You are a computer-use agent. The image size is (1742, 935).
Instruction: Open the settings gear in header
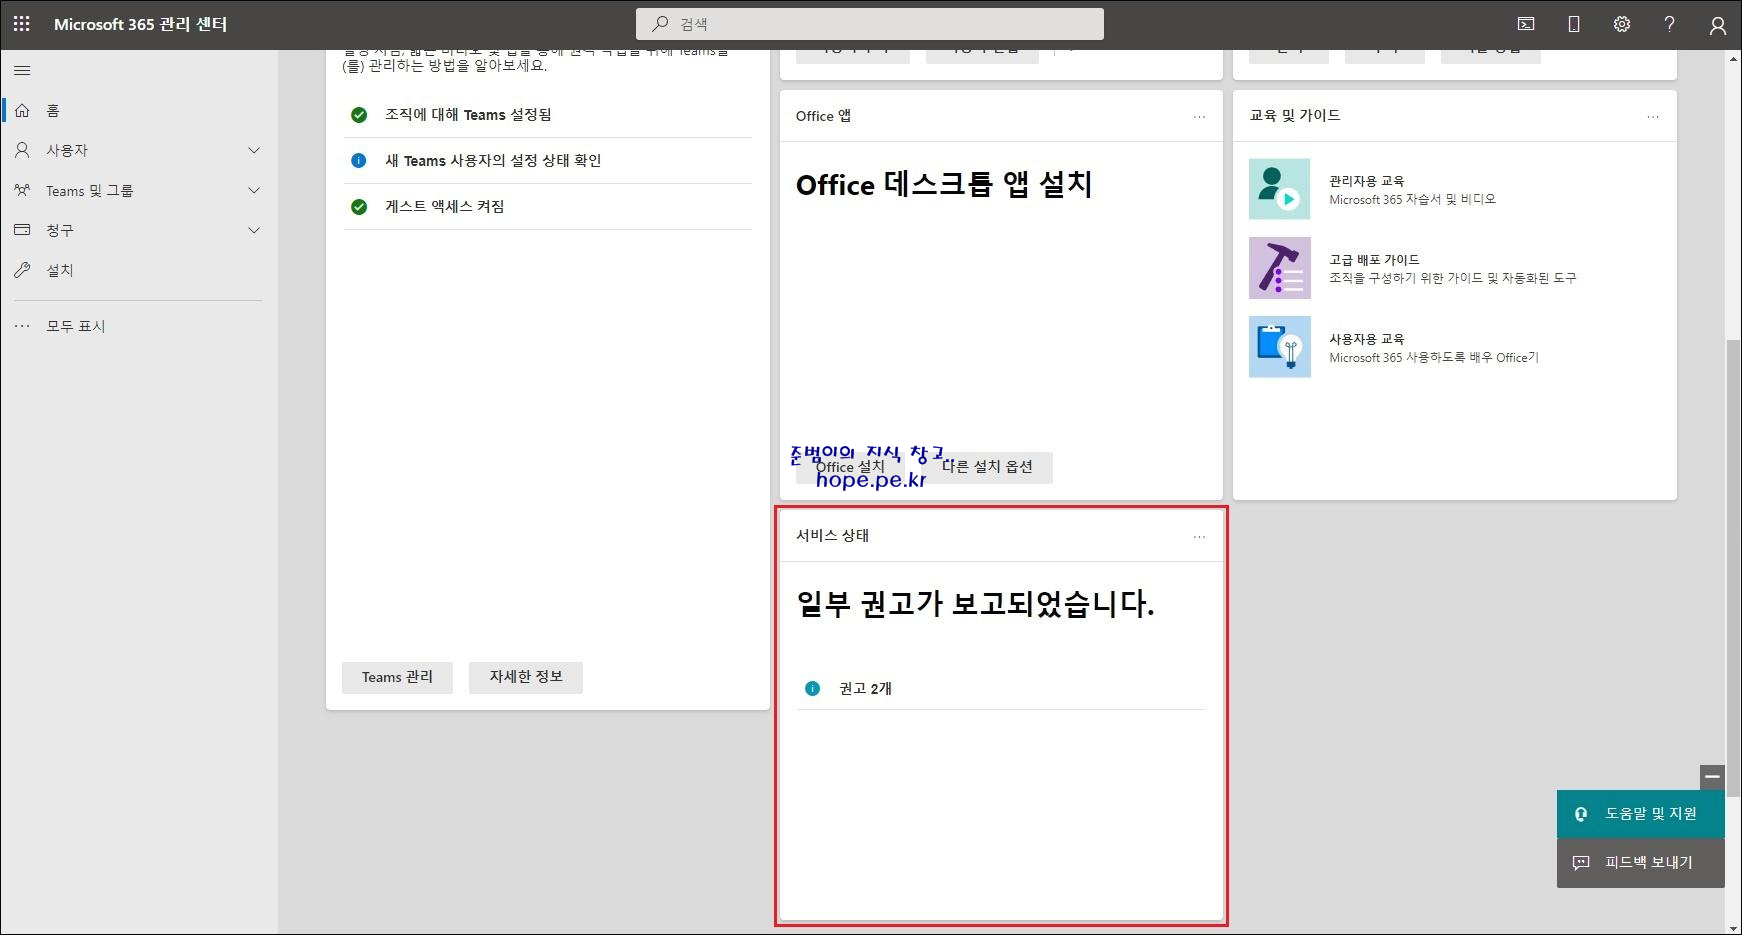[x=1622, y=24]
